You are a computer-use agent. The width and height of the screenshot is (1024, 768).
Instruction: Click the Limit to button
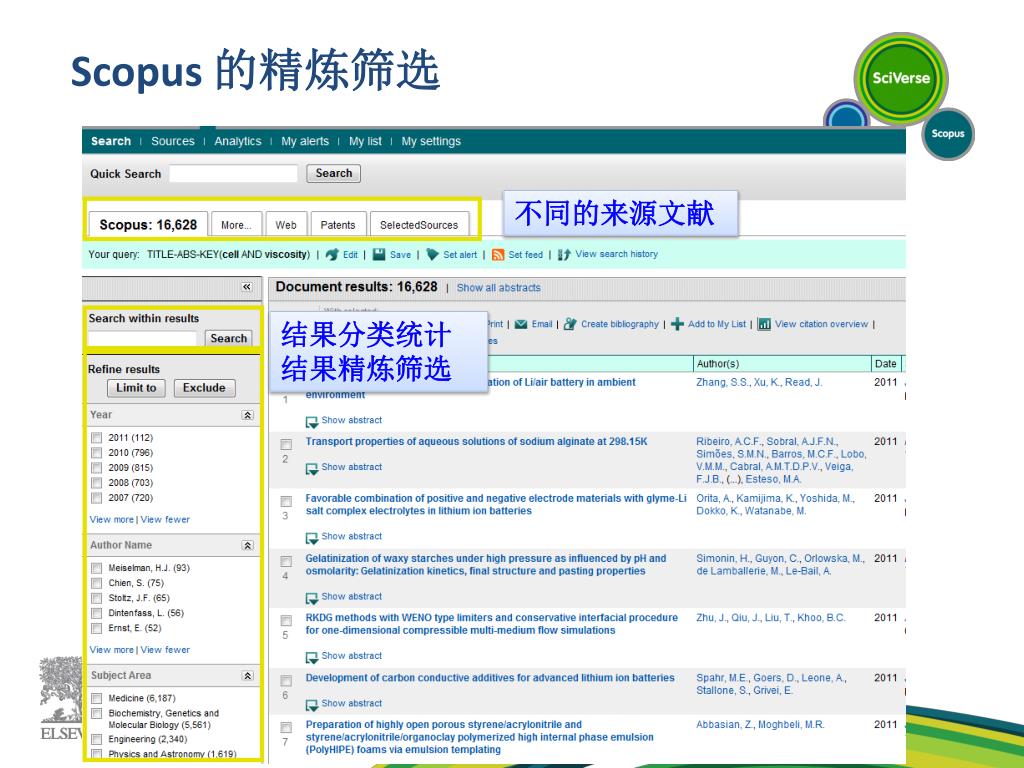click(136, 388)
